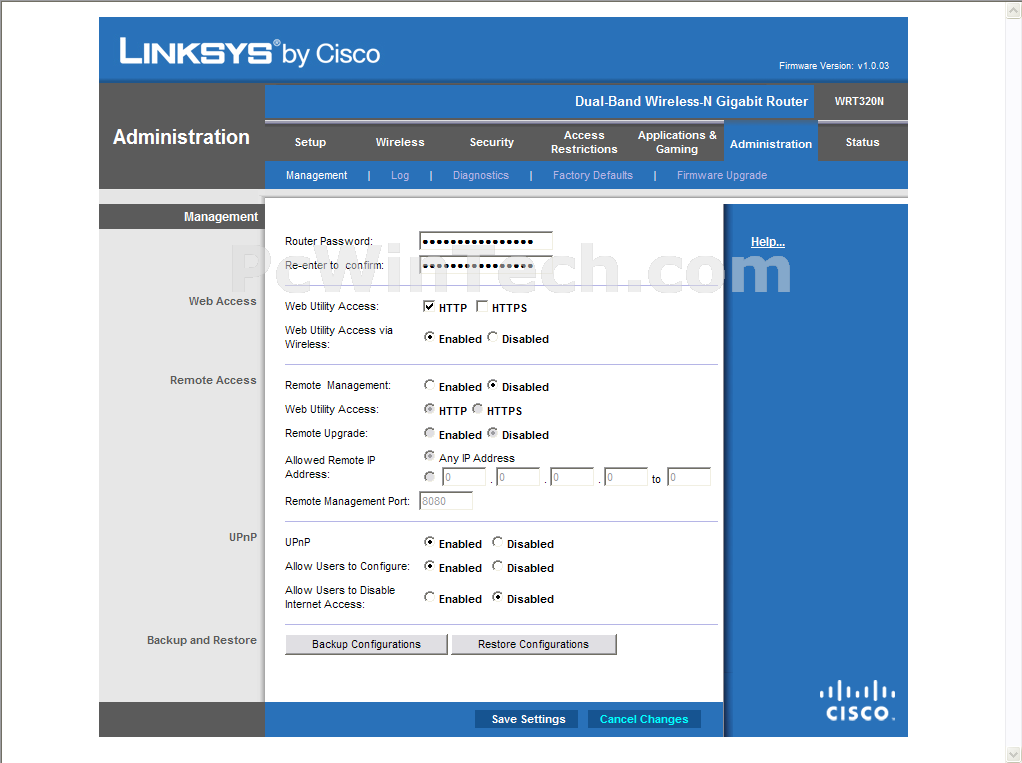Set UPnP to Enabled

click(x=429, y=542)
